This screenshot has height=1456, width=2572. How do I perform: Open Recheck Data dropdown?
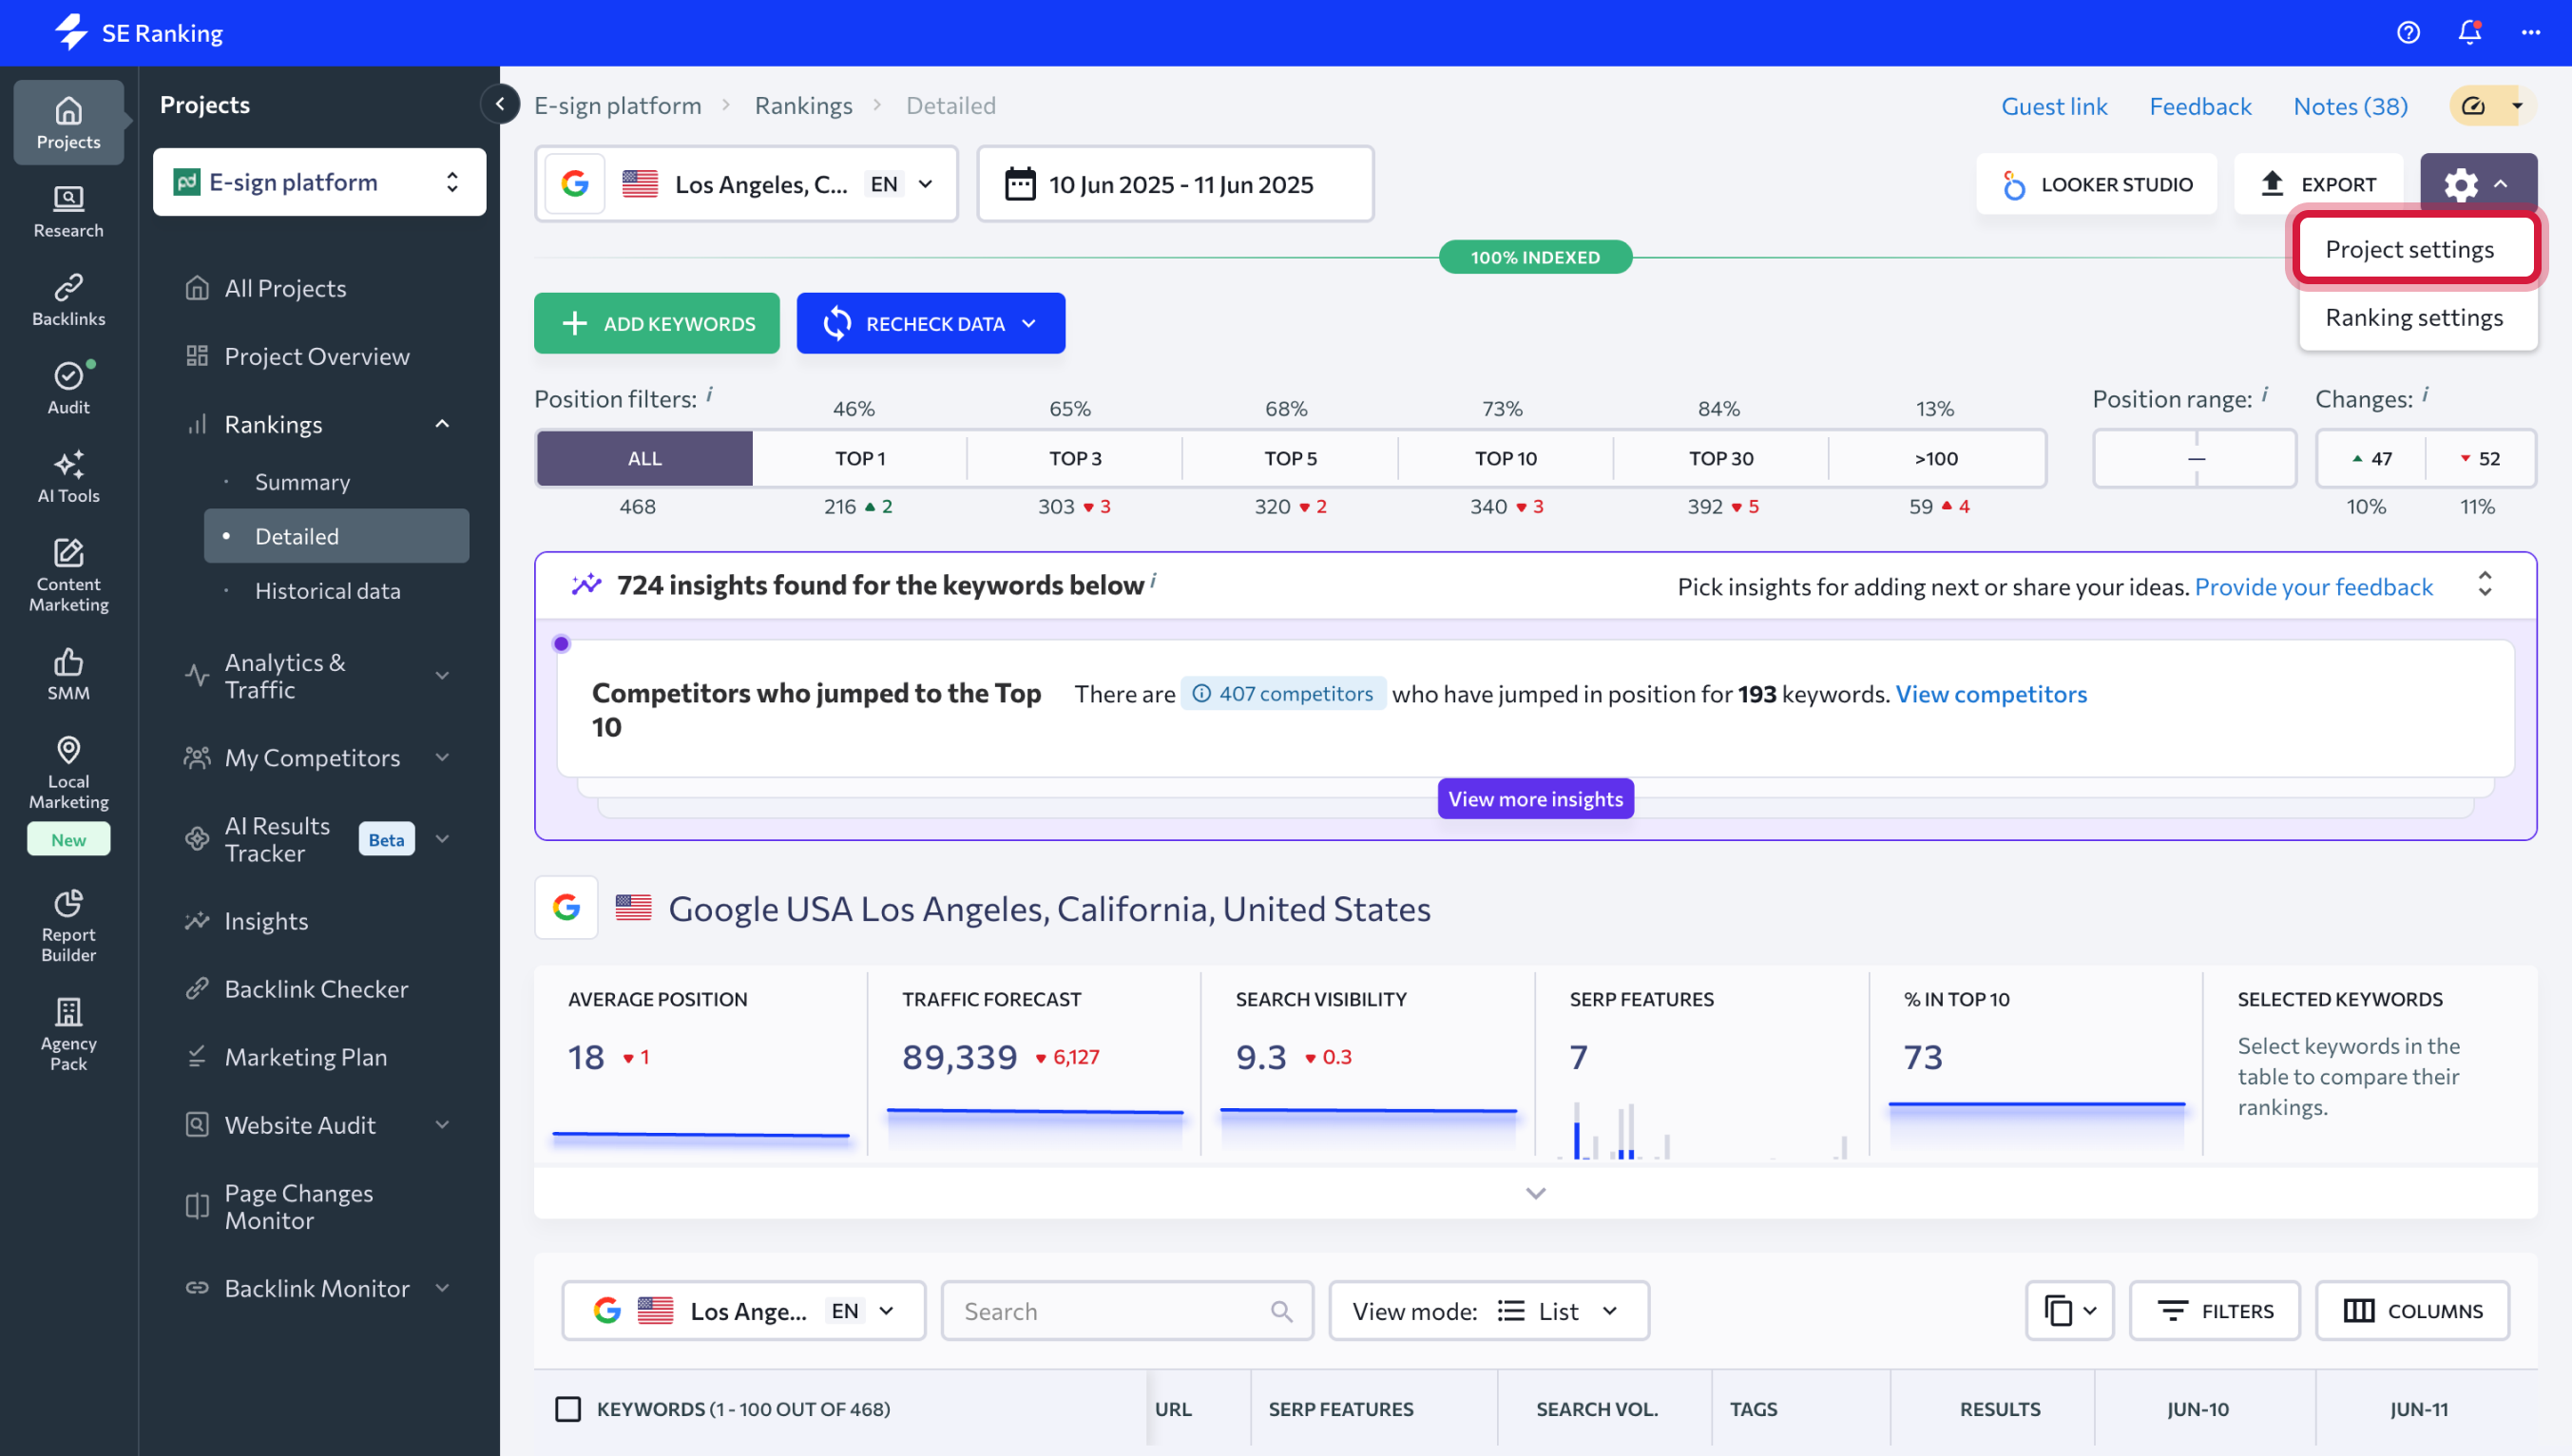930,323
